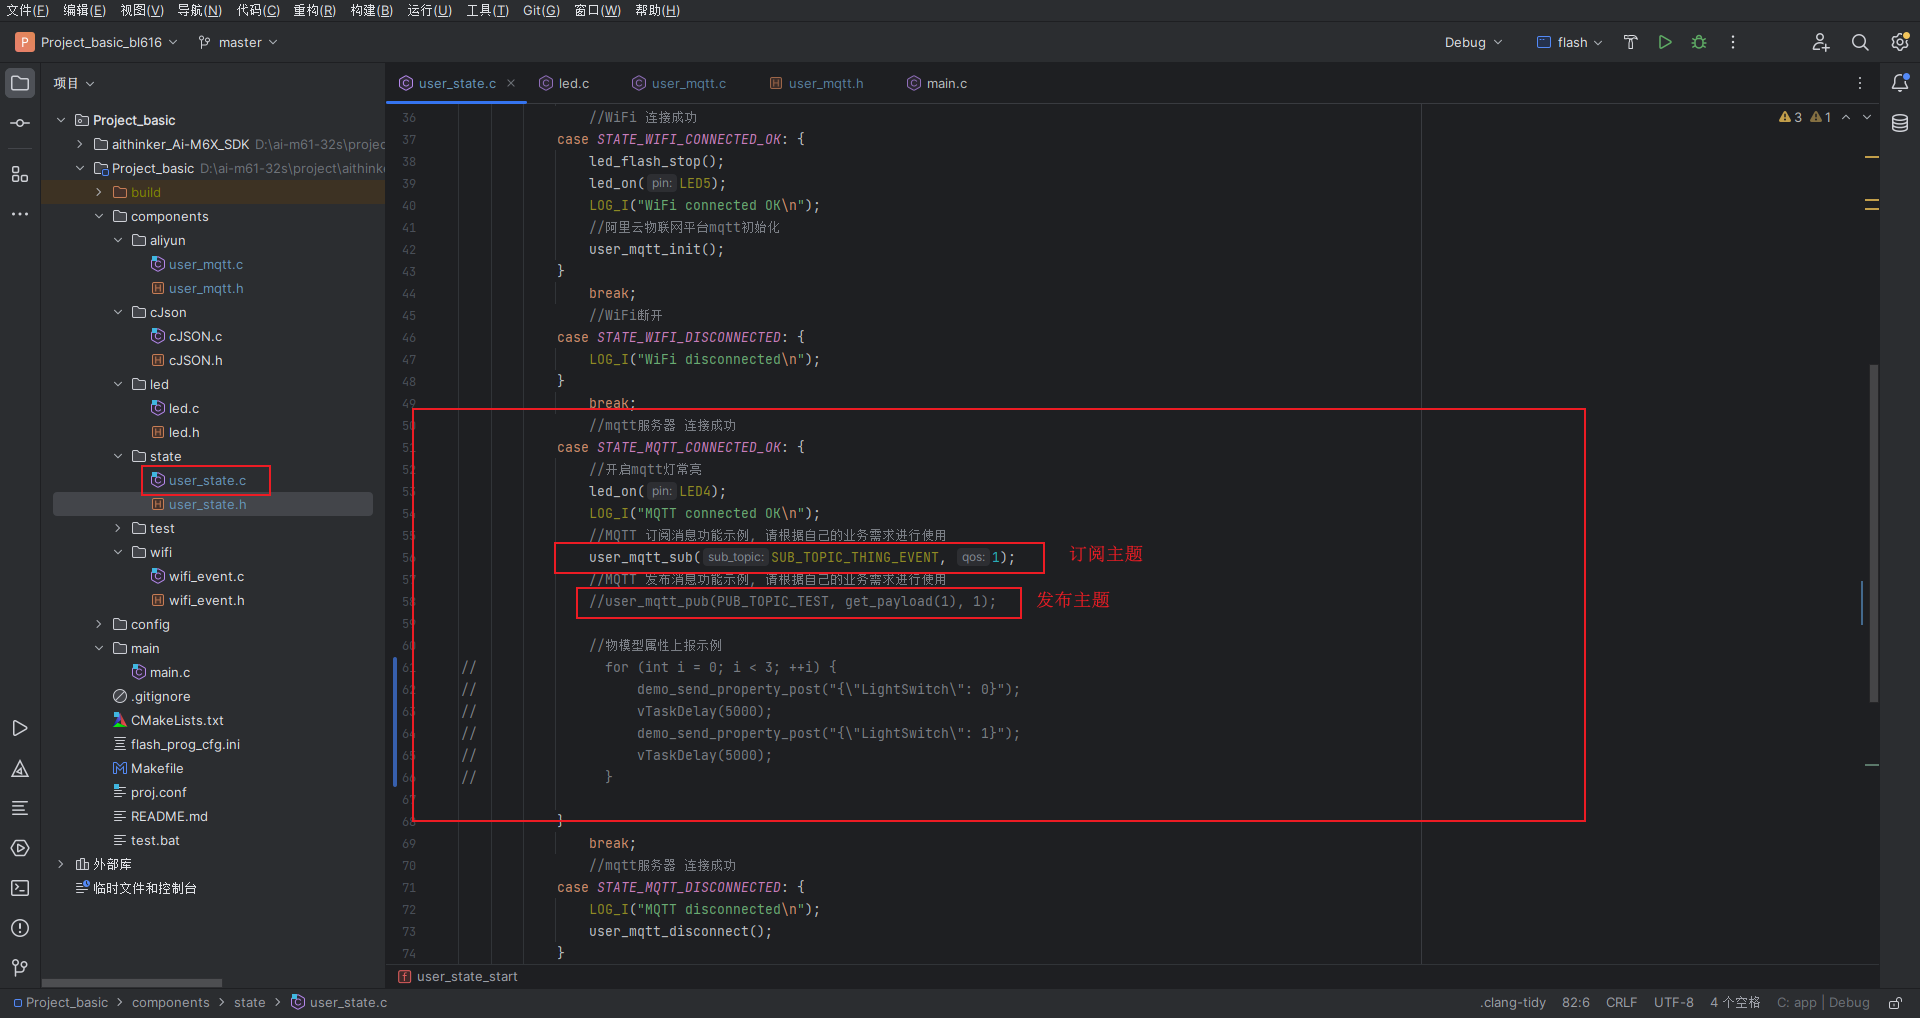This screenshot has width=1920, height=1018.
Task: Select CMakeLists.txt in tree
Action: click(x=177, y=720)
